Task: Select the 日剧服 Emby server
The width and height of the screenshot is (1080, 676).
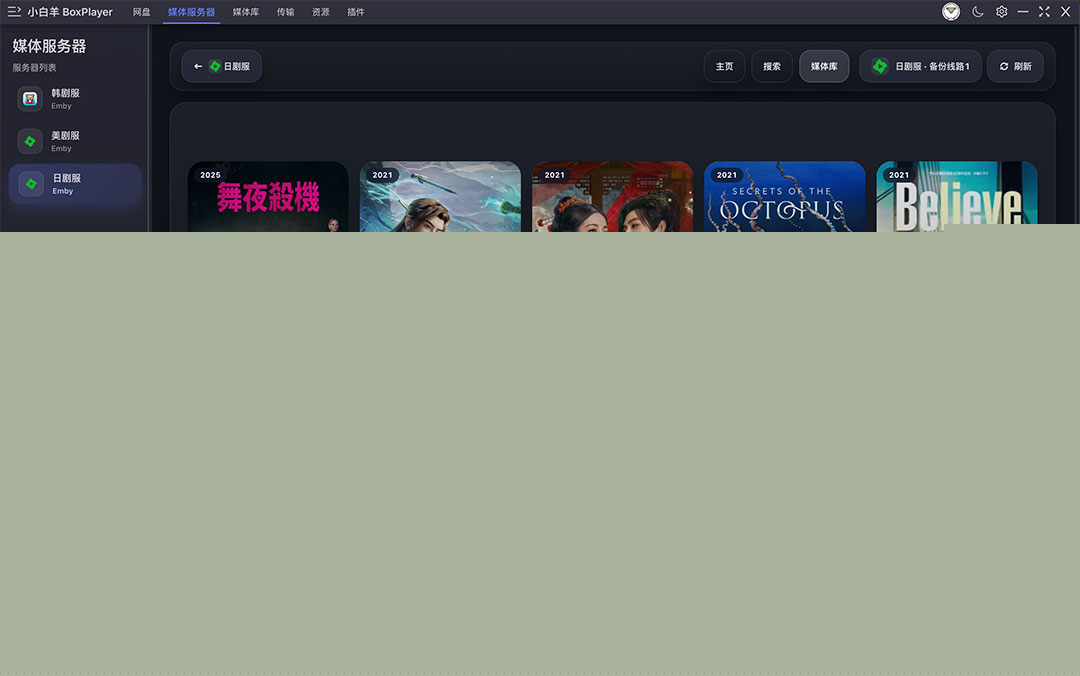Action: [x=75, y=184]
